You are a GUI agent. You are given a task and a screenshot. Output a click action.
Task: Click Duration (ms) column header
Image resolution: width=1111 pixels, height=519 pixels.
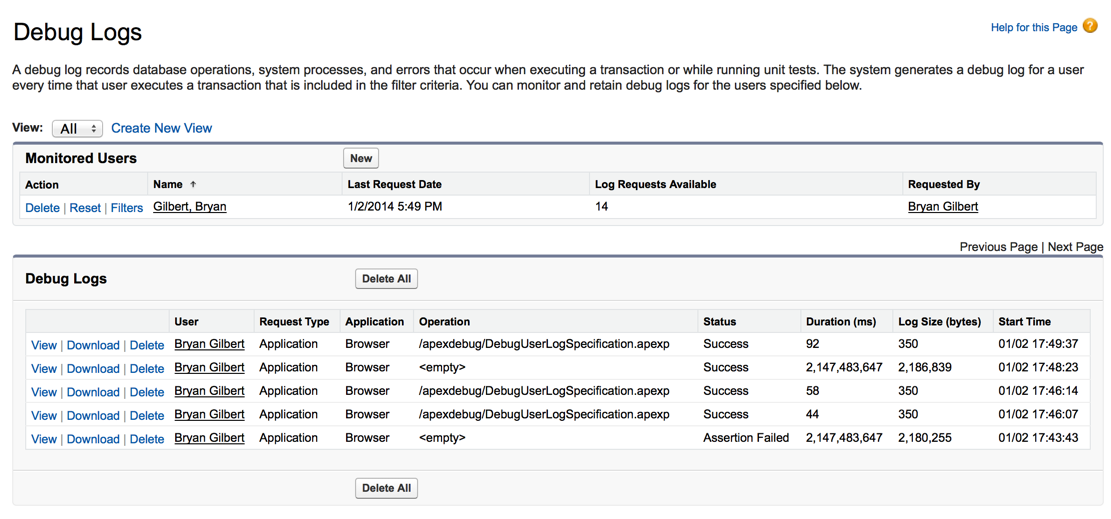(840, 321)
